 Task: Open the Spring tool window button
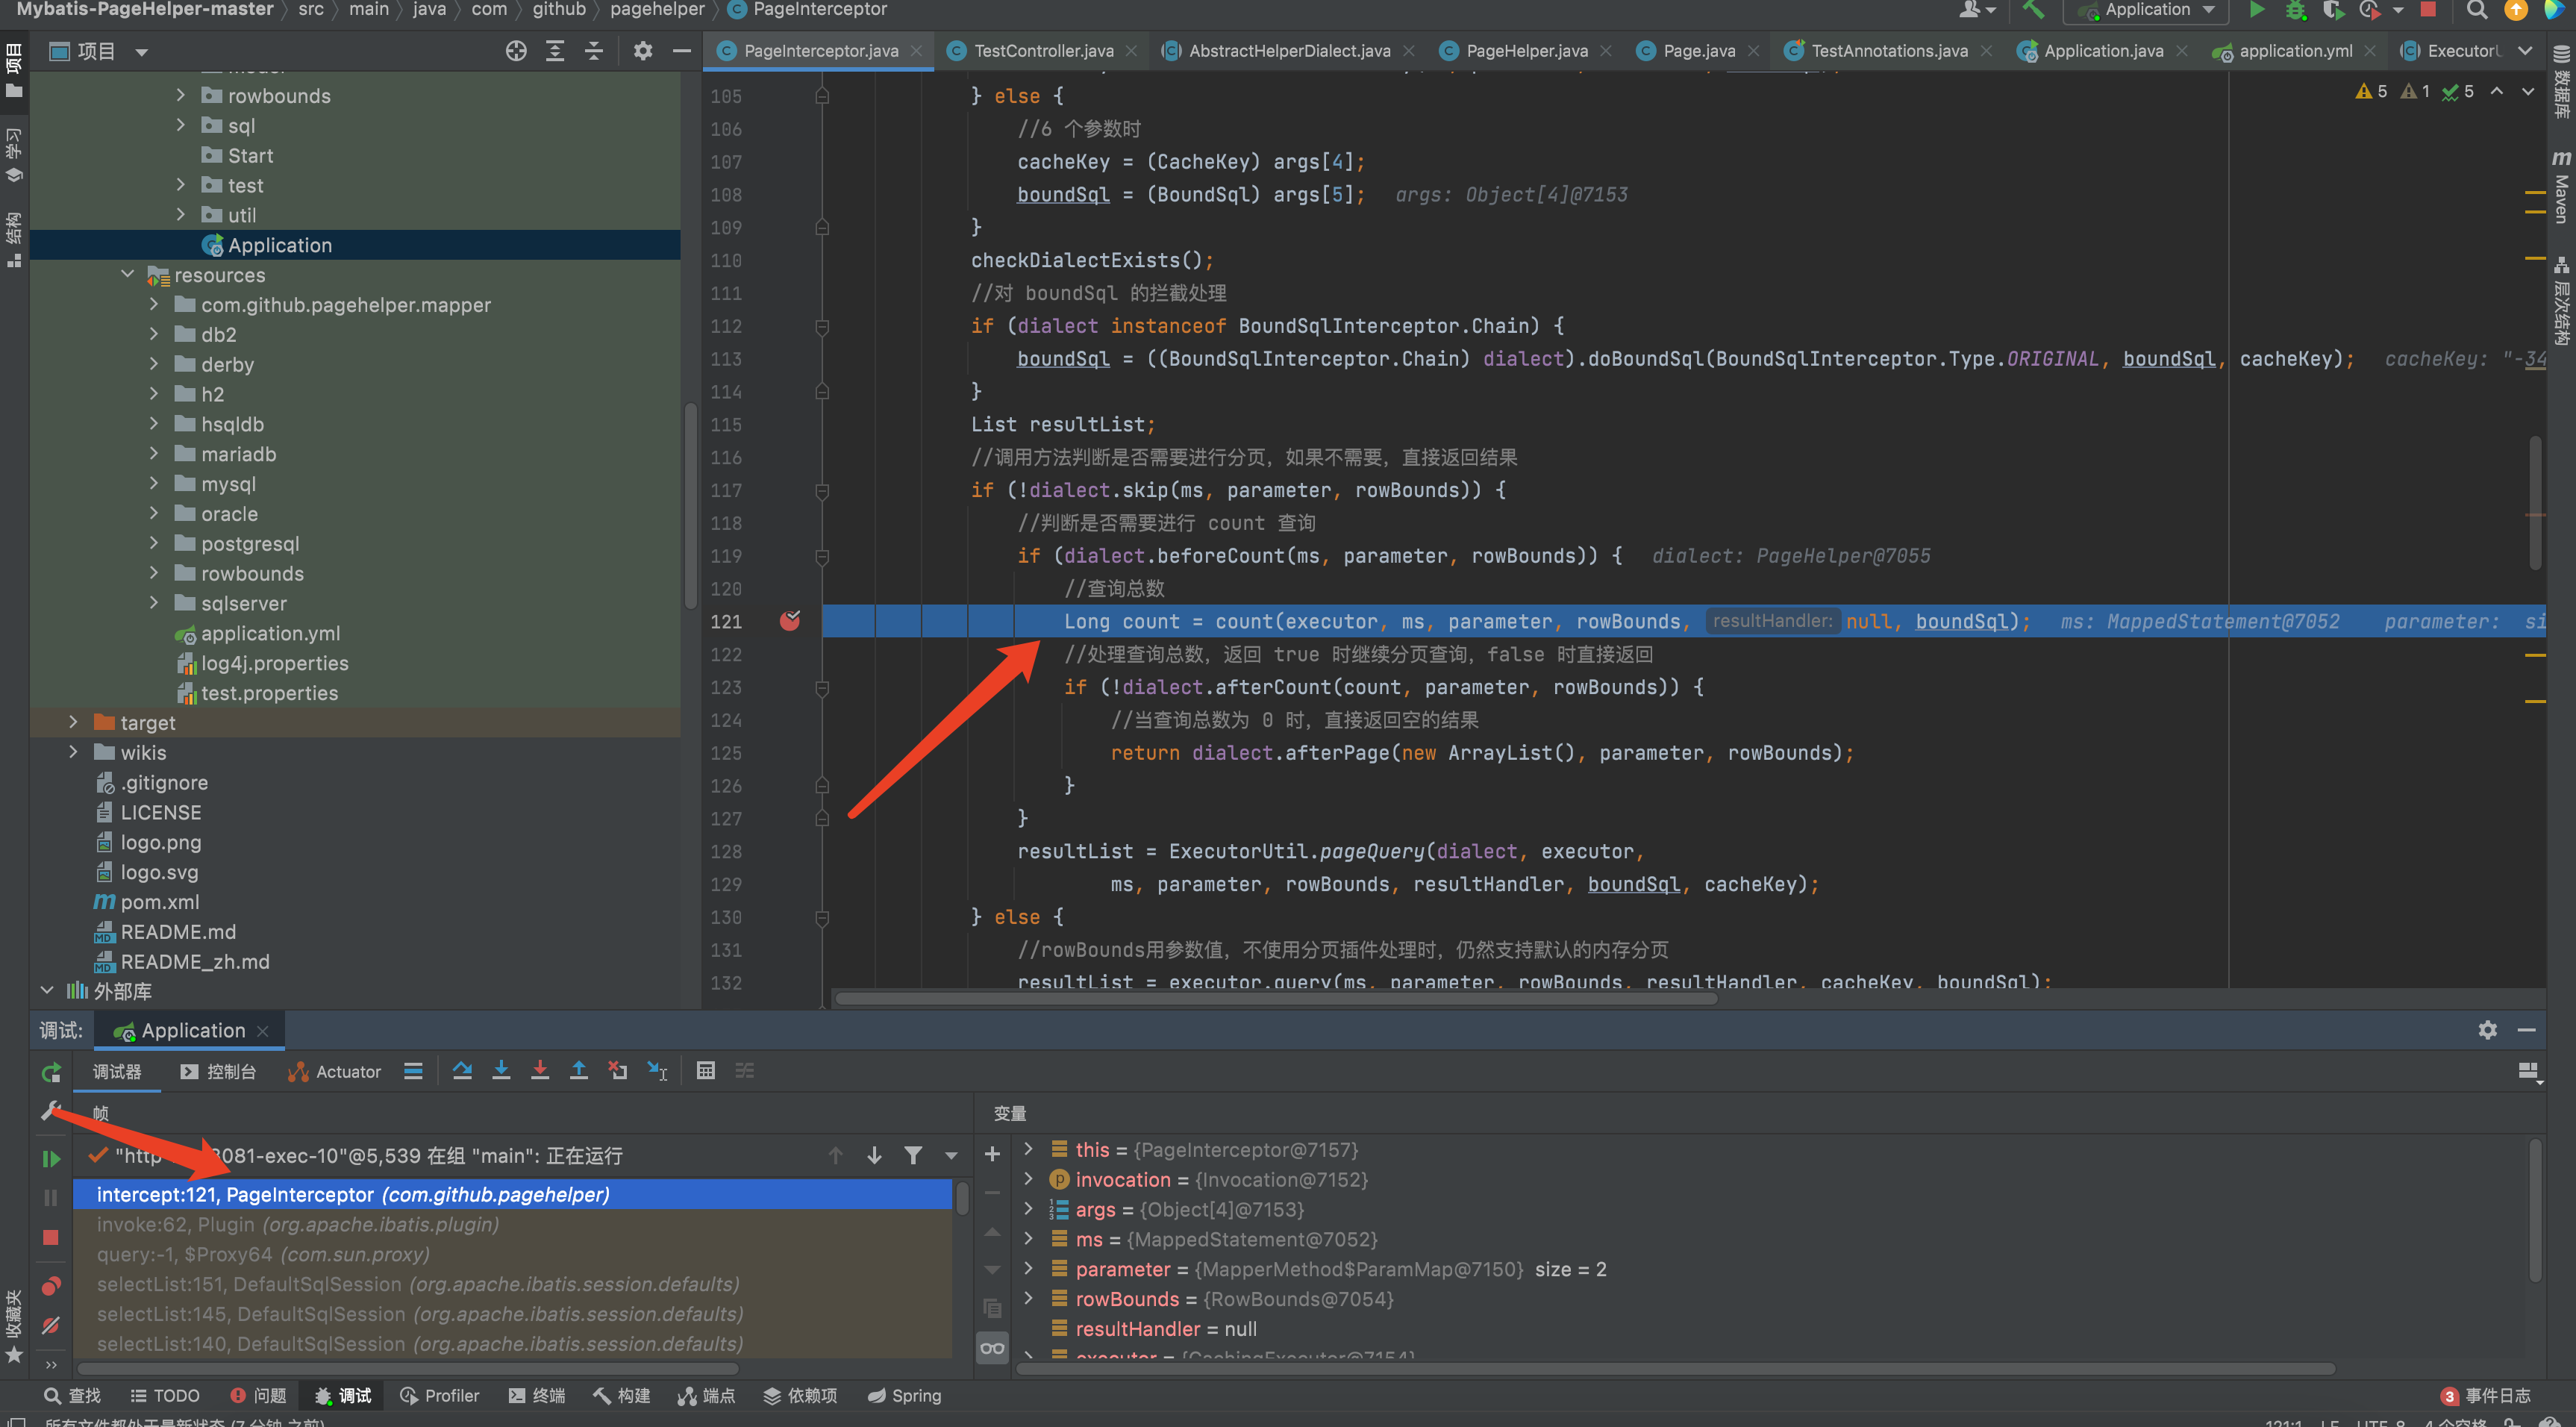904,1396
